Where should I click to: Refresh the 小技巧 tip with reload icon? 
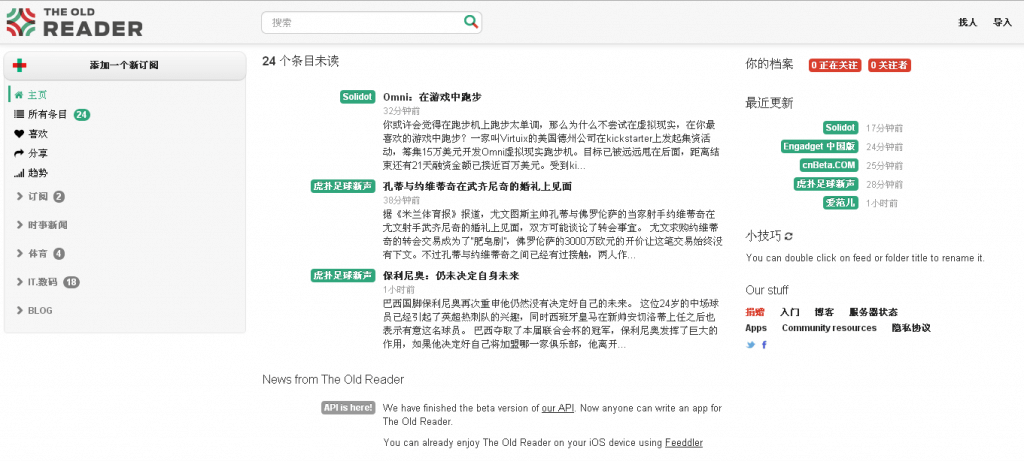tap(788, 236)
